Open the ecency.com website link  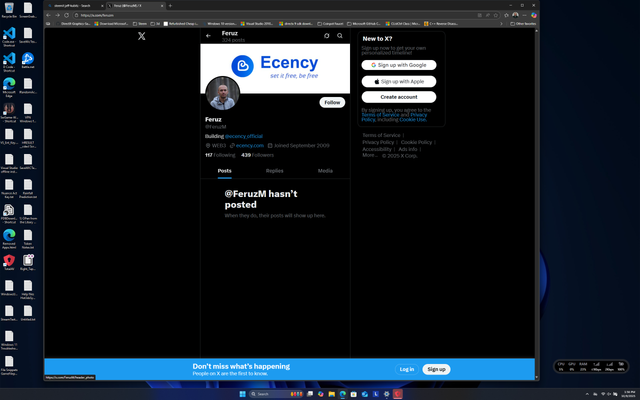pyautogui.click(x=249, y=146)
